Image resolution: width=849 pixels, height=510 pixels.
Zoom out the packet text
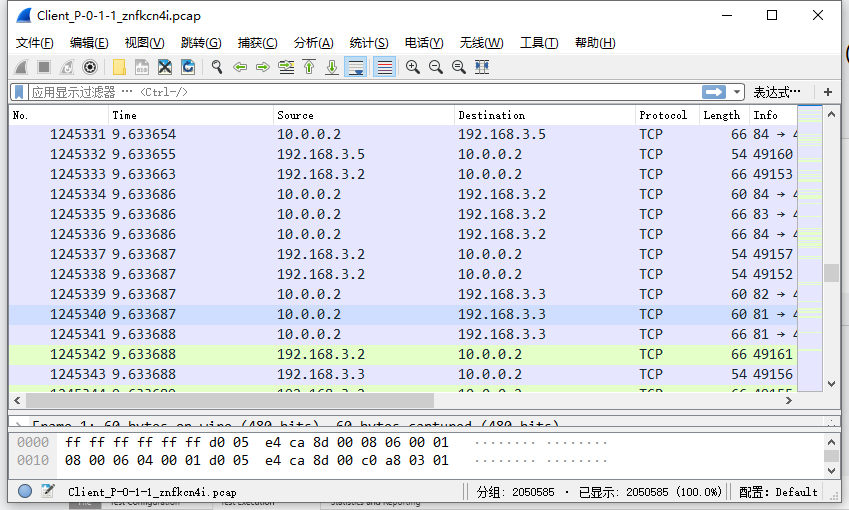[436, 67]
